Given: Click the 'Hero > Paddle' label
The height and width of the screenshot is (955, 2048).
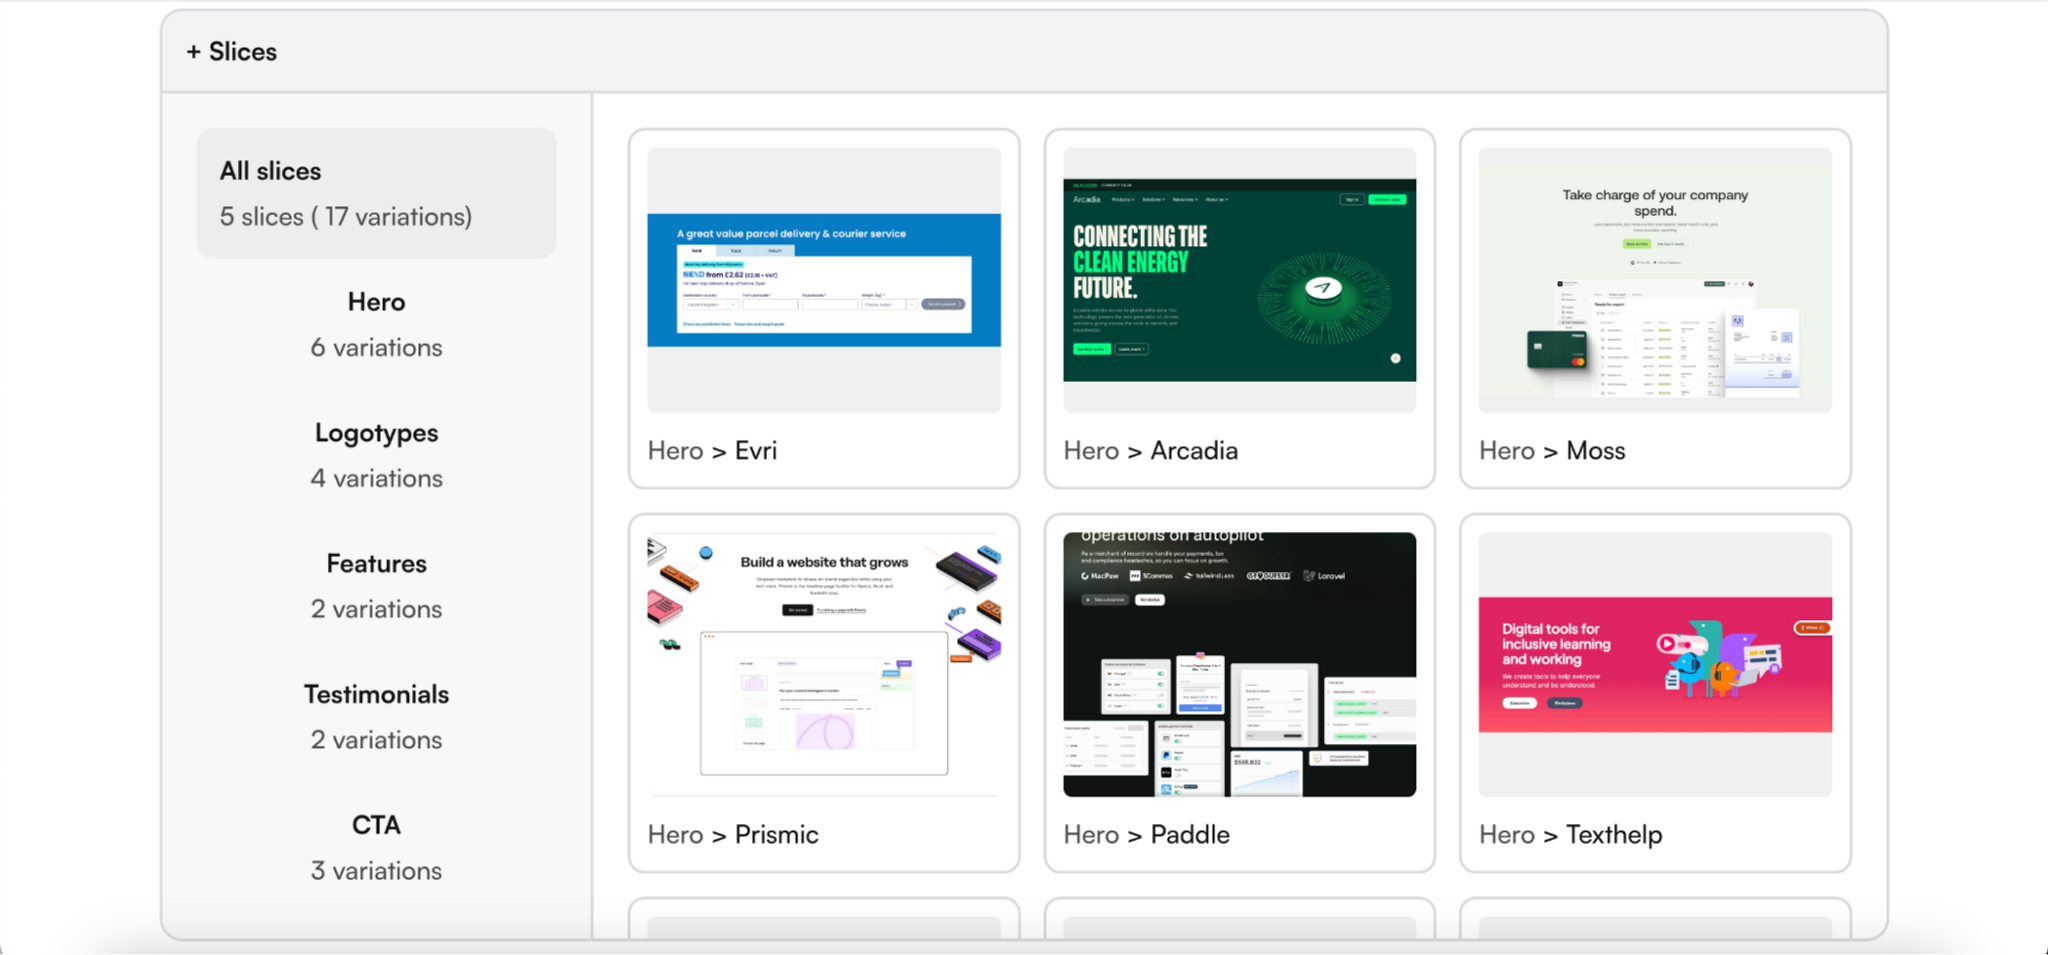Looking at the screenshot, I should [1146, 835].
